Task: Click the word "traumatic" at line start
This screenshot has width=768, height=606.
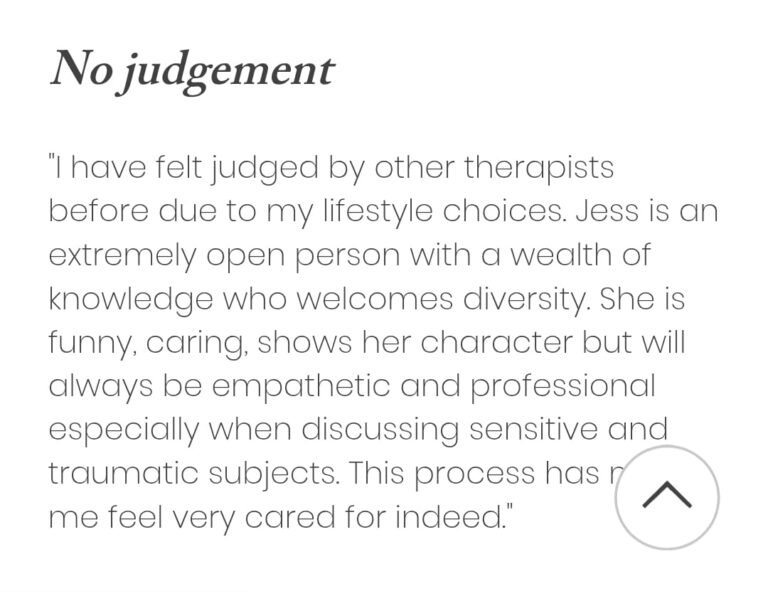Action: (x=123, y=473)
